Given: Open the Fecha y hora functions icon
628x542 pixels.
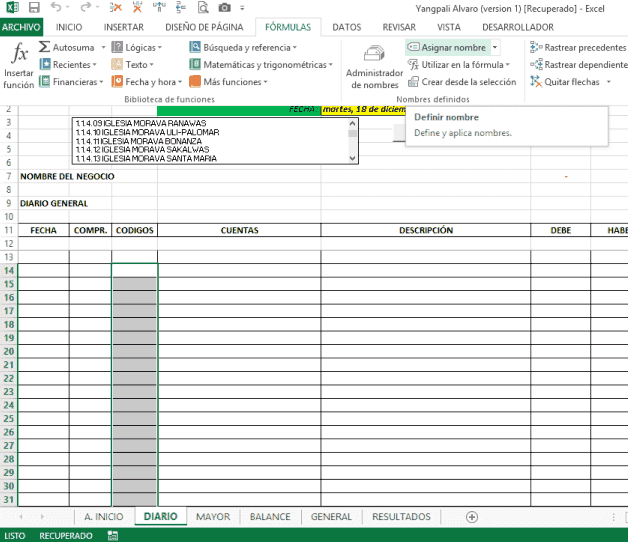Looking at the screenshot, I should click(117, 81).
